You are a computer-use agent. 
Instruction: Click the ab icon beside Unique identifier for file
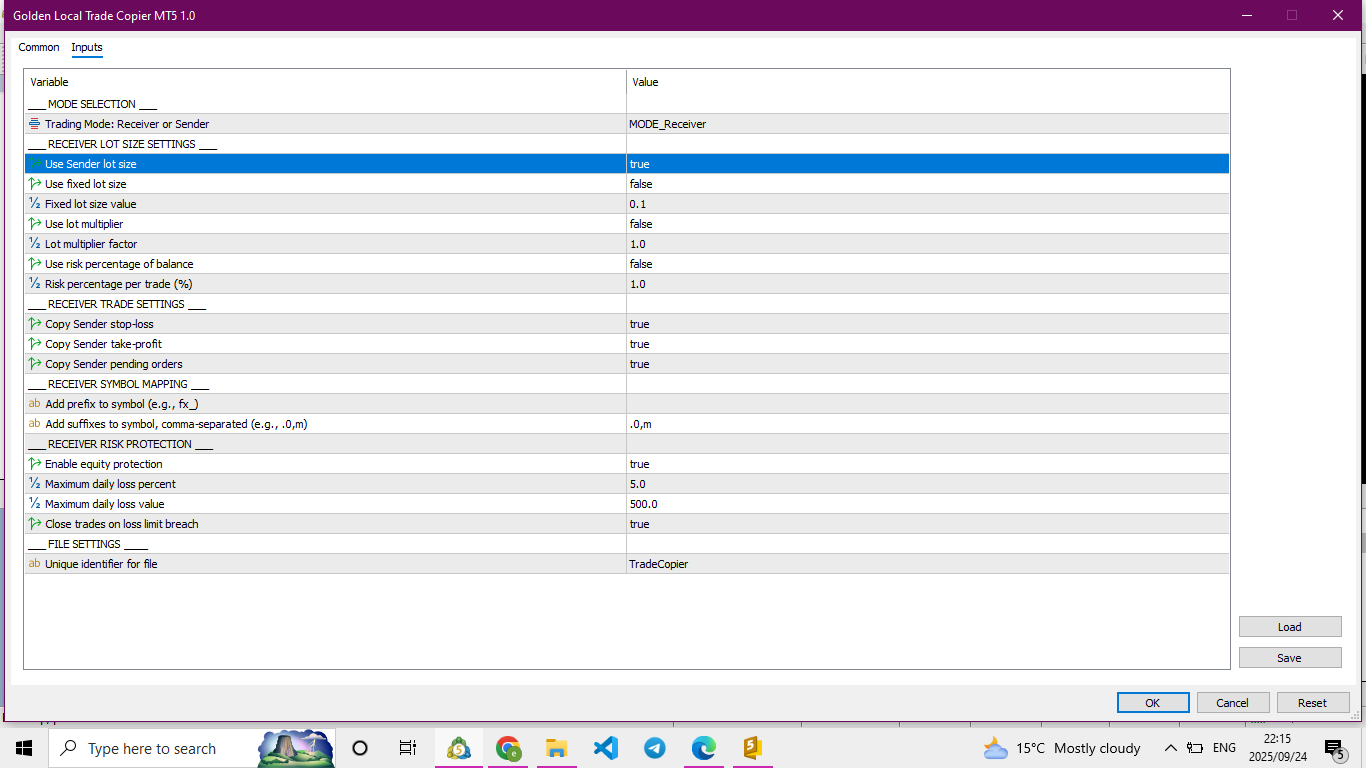35,564
